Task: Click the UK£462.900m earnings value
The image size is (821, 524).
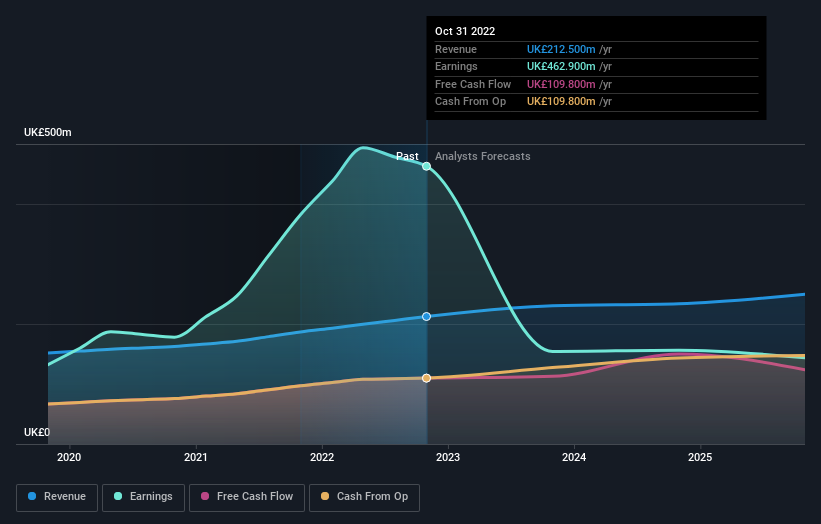Action: pos(561,66)
